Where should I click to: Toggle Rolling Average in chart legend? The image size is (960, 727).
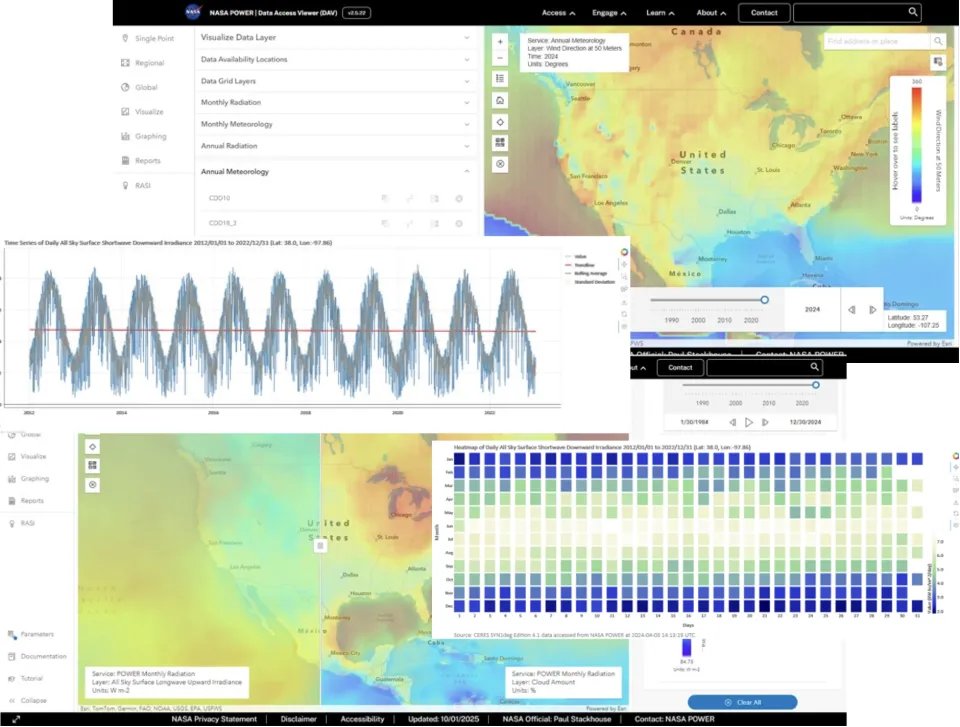586,274
